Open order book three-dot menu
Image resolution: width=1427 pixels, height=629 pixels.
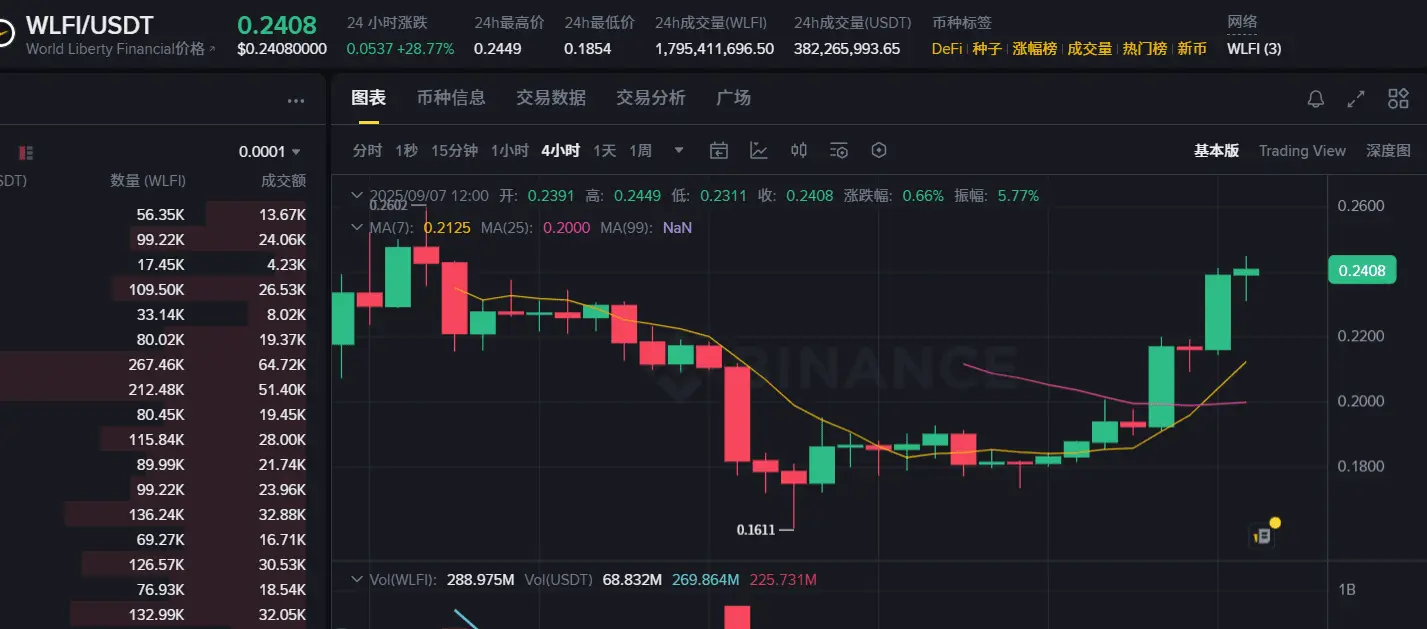295,101
